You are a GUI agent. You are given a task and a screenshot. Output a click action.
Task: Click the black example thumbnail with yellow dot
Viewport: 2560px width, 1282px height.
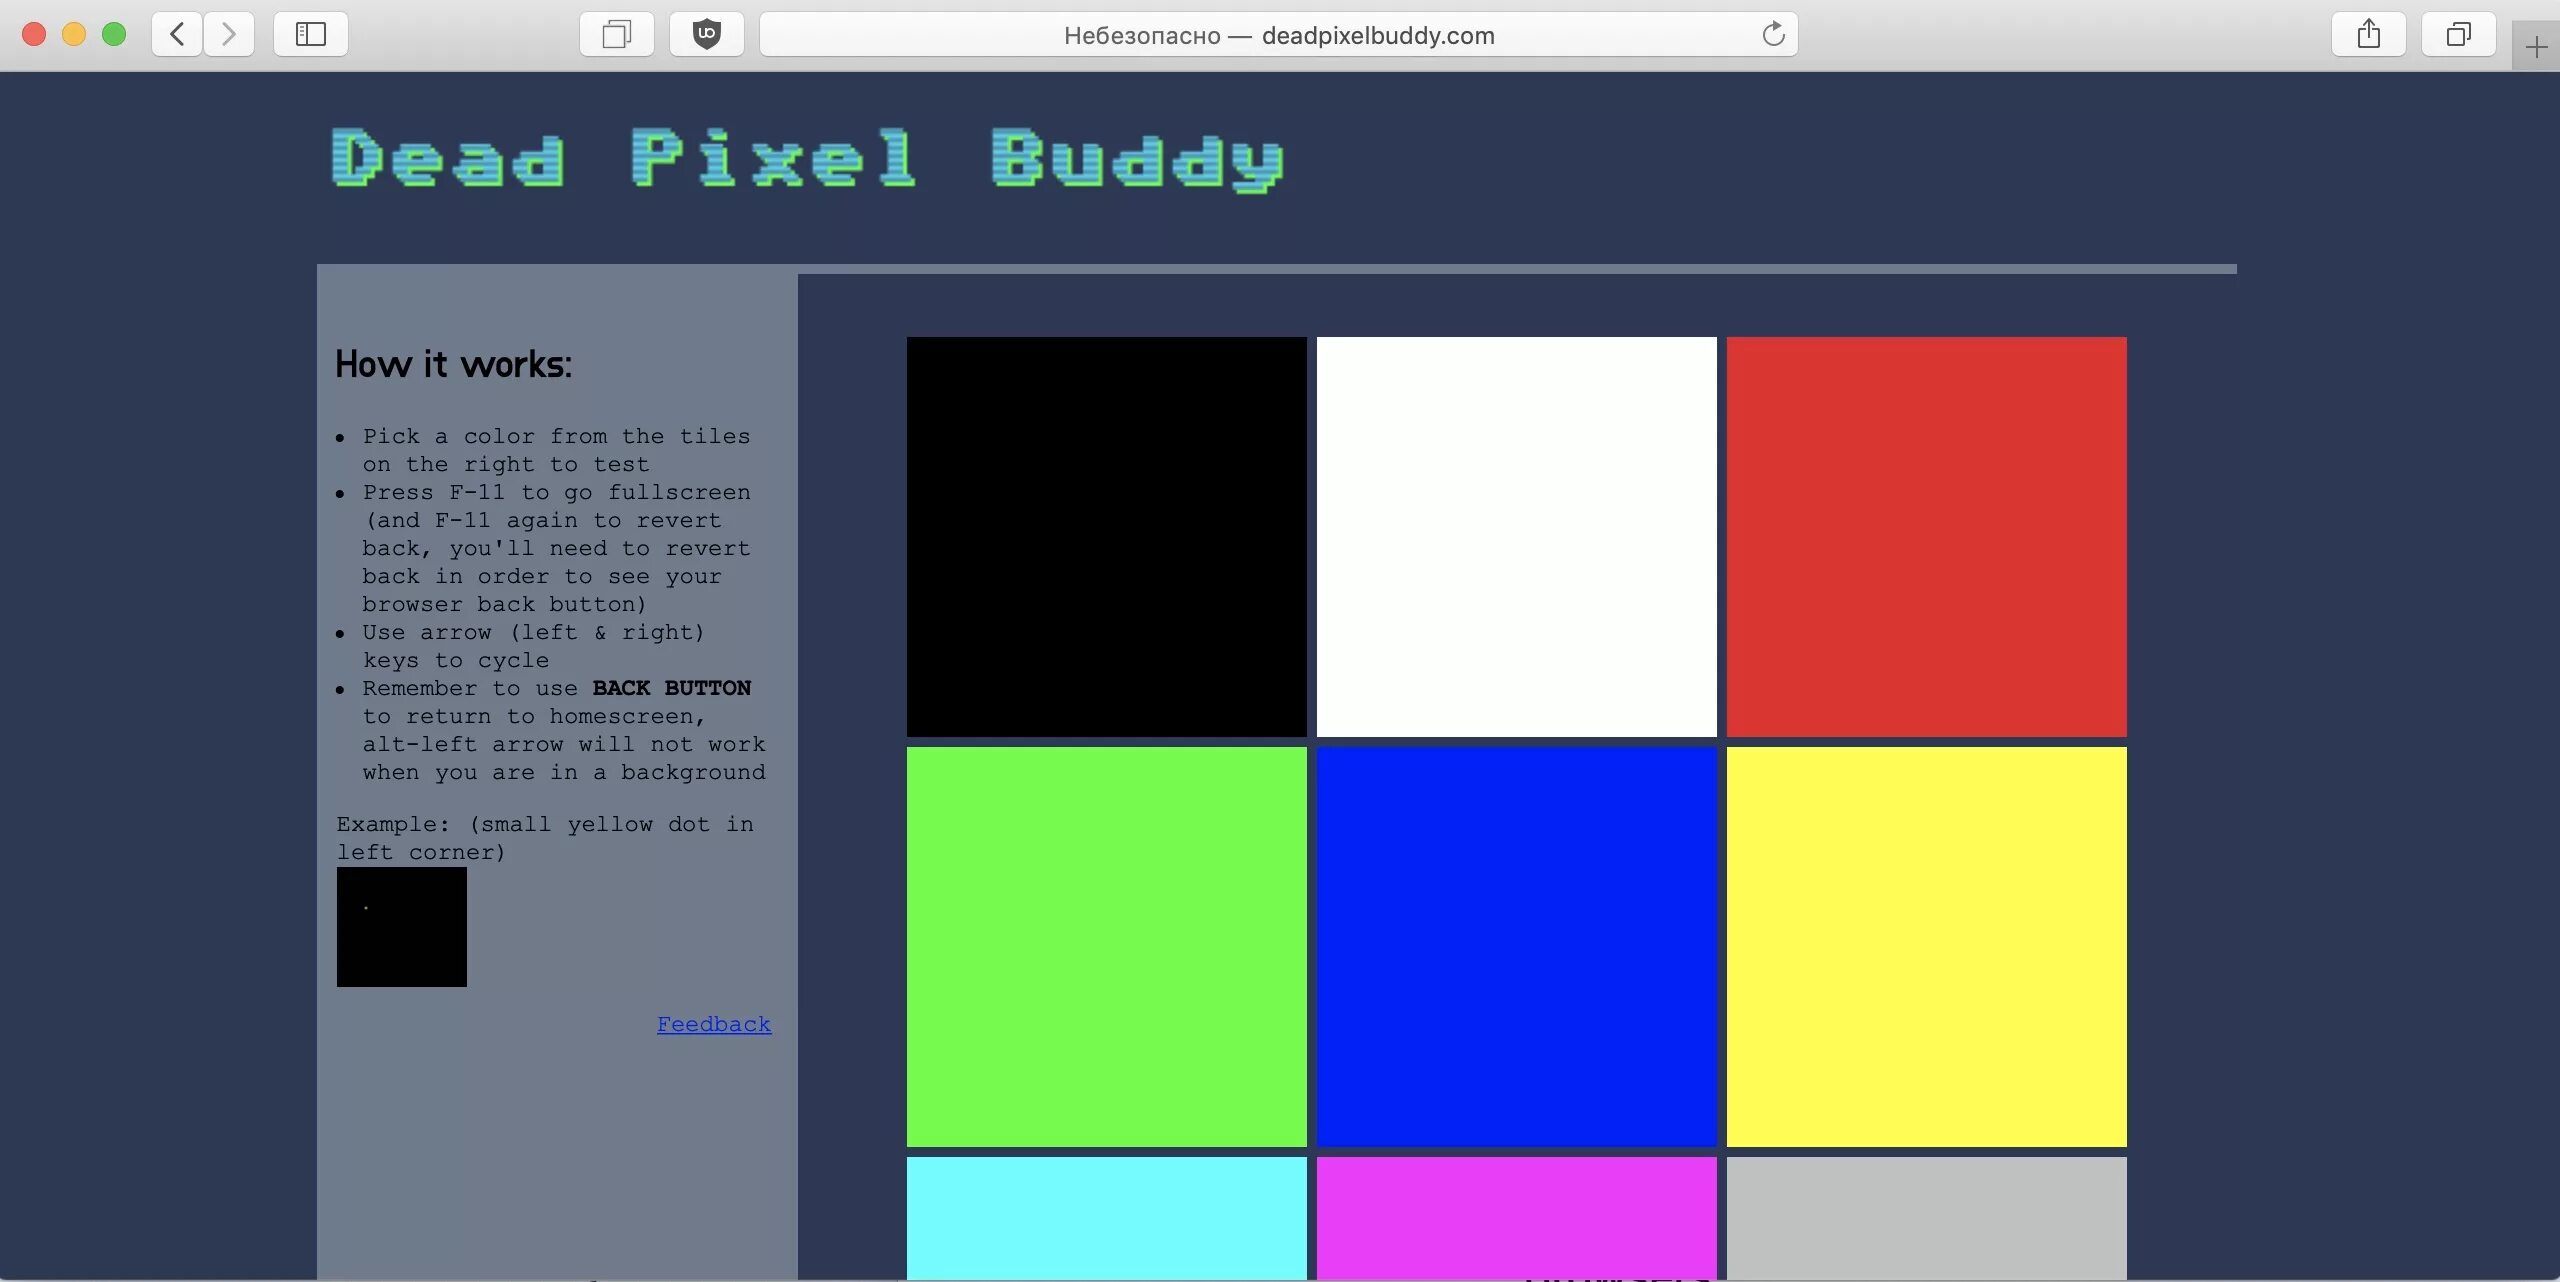(401, 927)
